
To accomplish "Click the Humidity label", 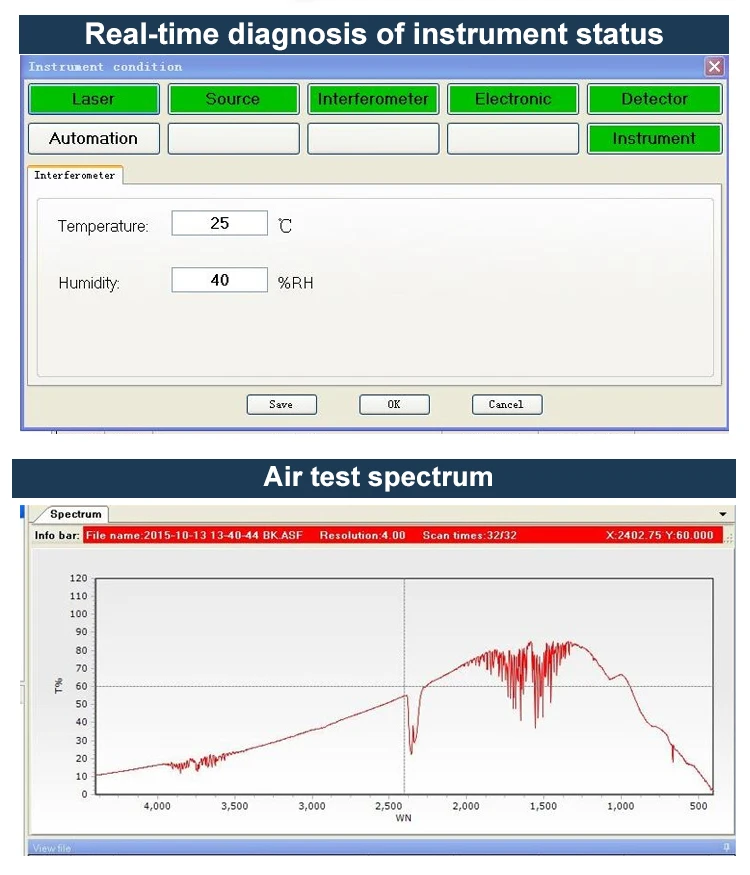I will pos(89,283).
